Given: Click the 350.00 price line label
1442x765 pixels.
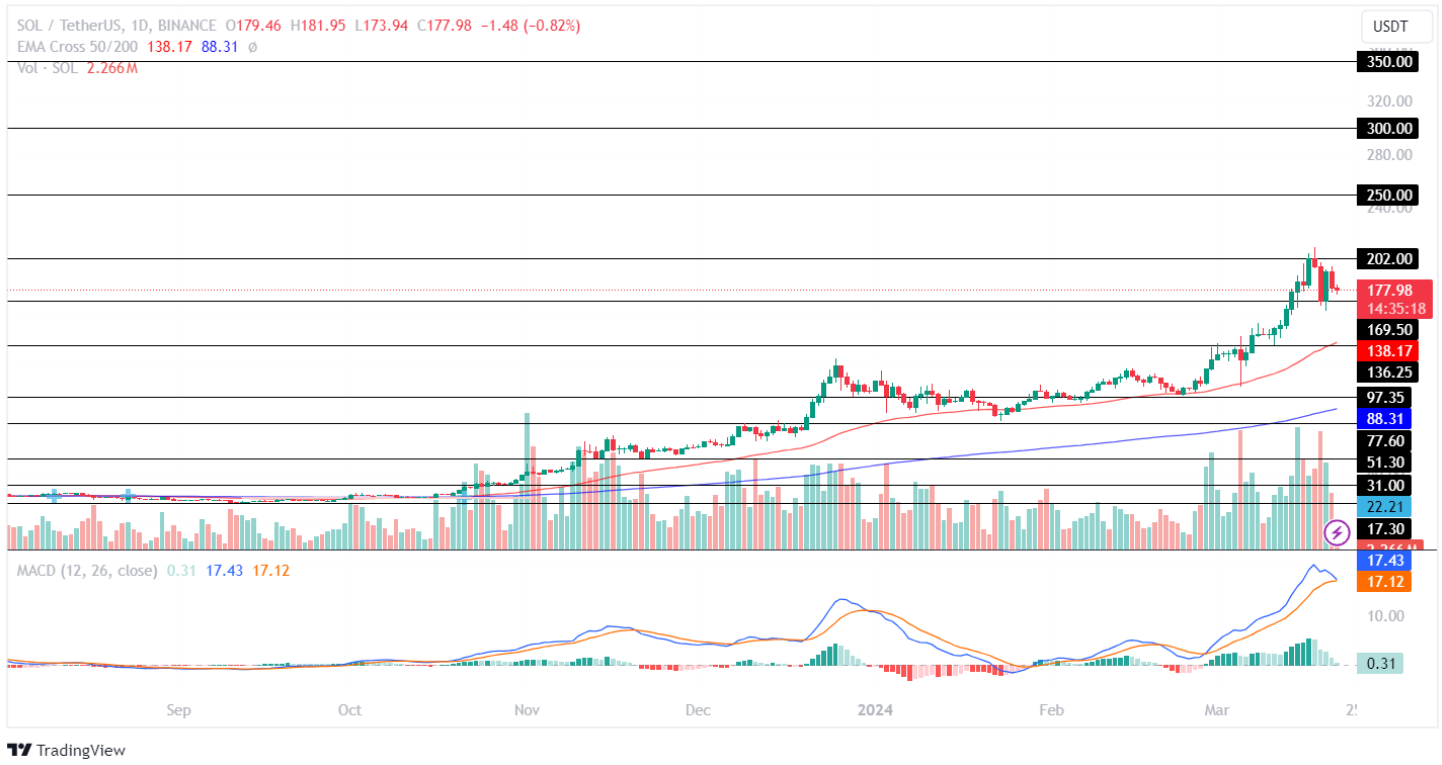Looking at the screenshot, I should pyautogui.click(x=1388, y=62).
